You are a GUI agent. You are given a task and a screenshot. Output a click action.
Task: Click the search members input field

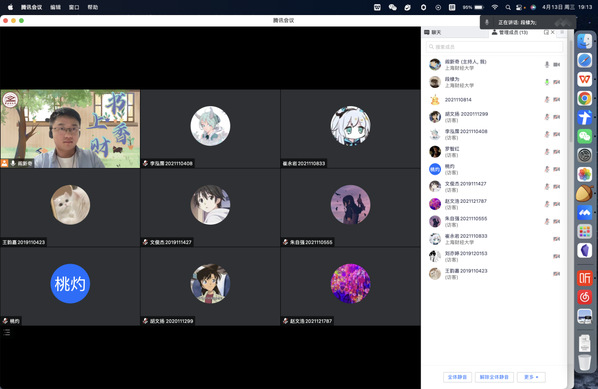pyautogui.click(x=494, y=47)
